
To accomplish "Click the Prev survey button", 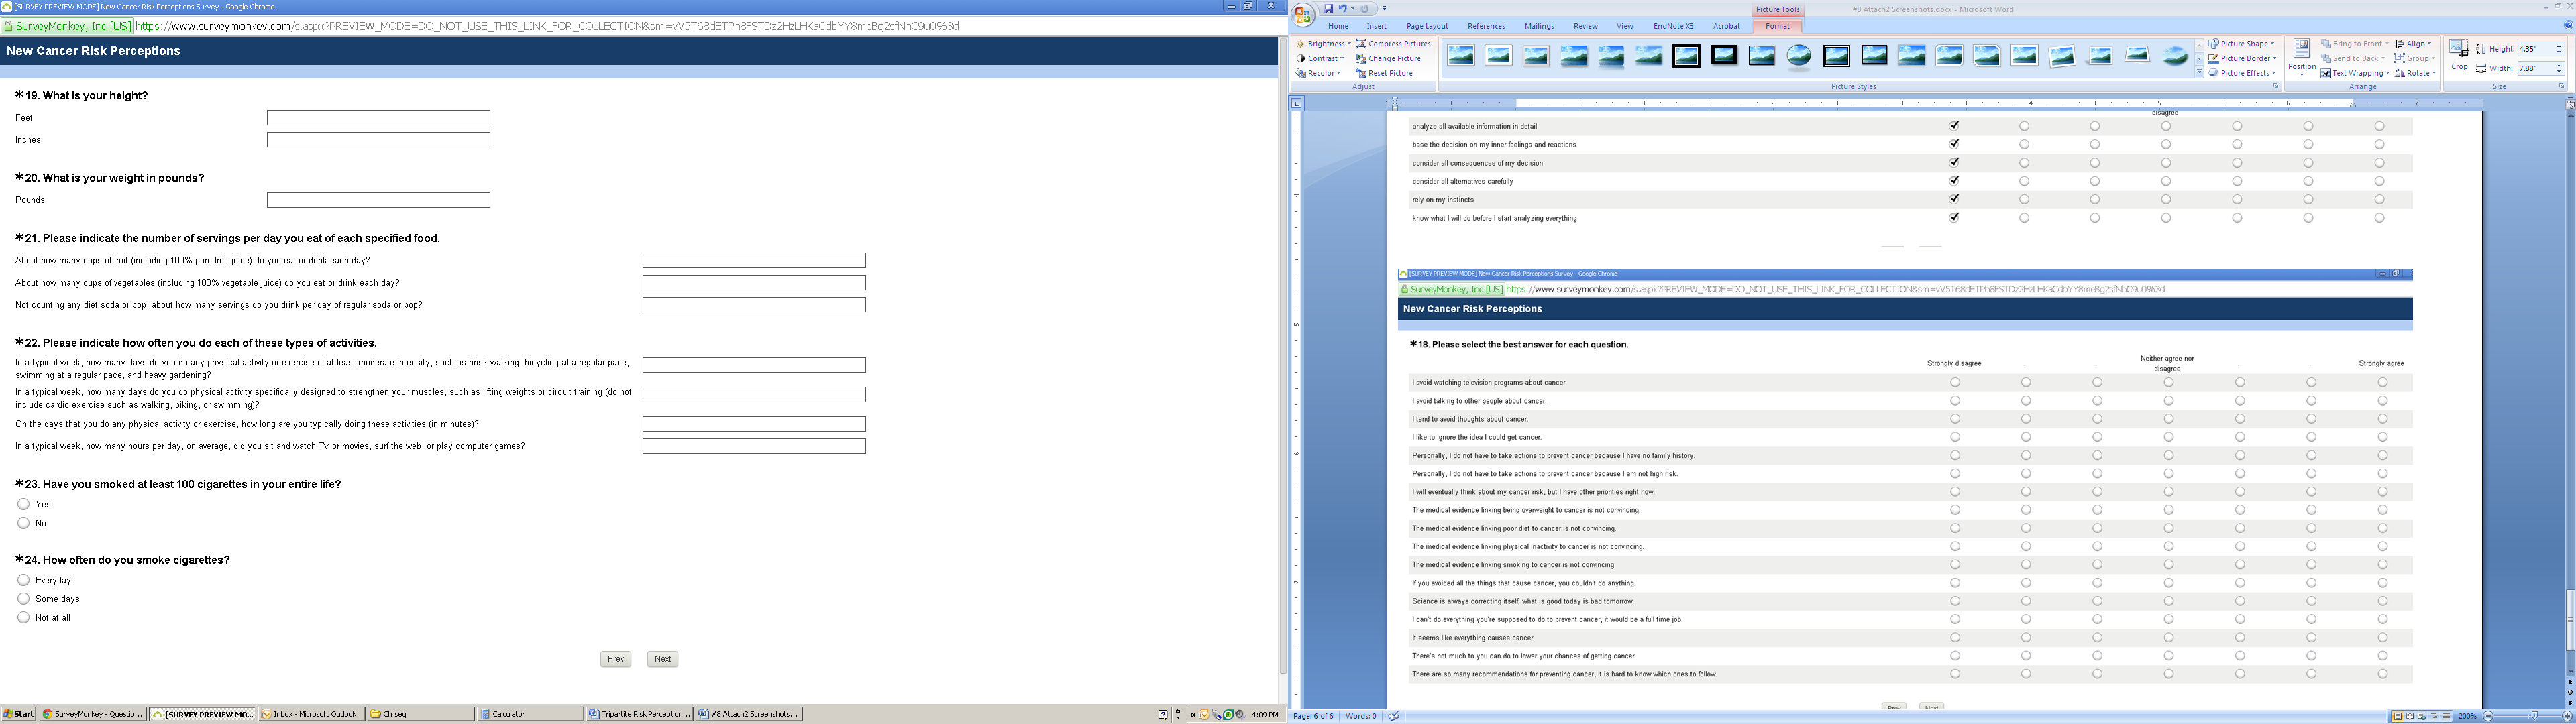I will (x=615, y=659).
